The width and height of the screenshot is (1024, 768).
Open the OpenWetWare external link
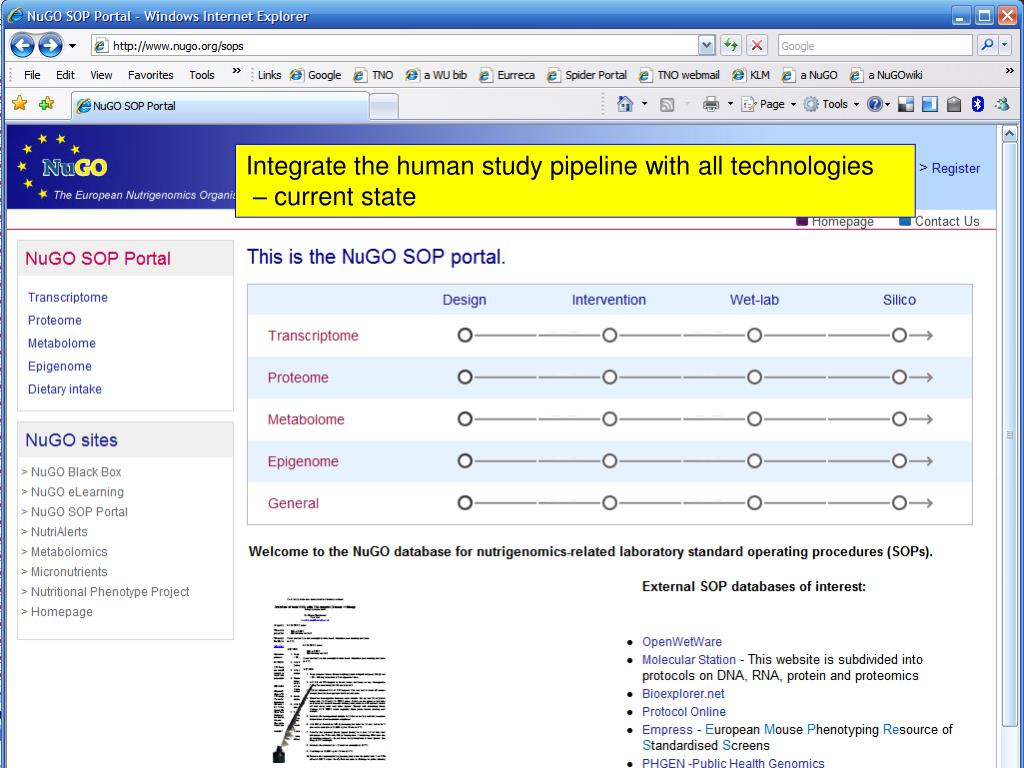coord(682,641)
